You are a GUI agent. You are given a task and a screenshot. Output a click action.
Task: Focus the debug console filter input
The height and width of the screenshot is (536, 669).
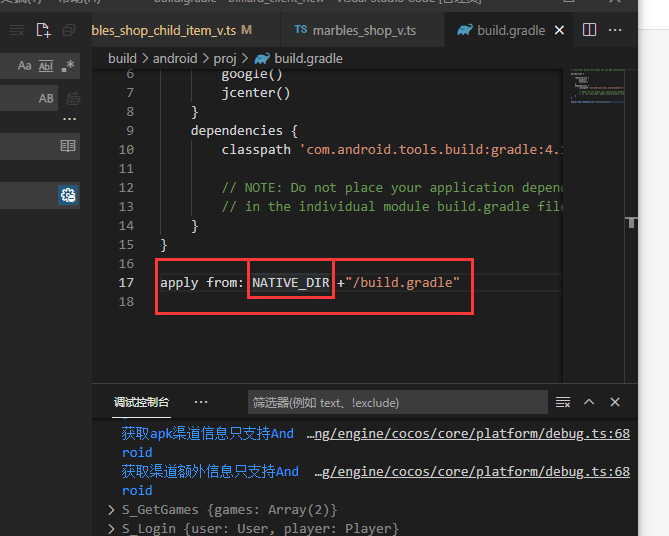click(x=398, y=402)
